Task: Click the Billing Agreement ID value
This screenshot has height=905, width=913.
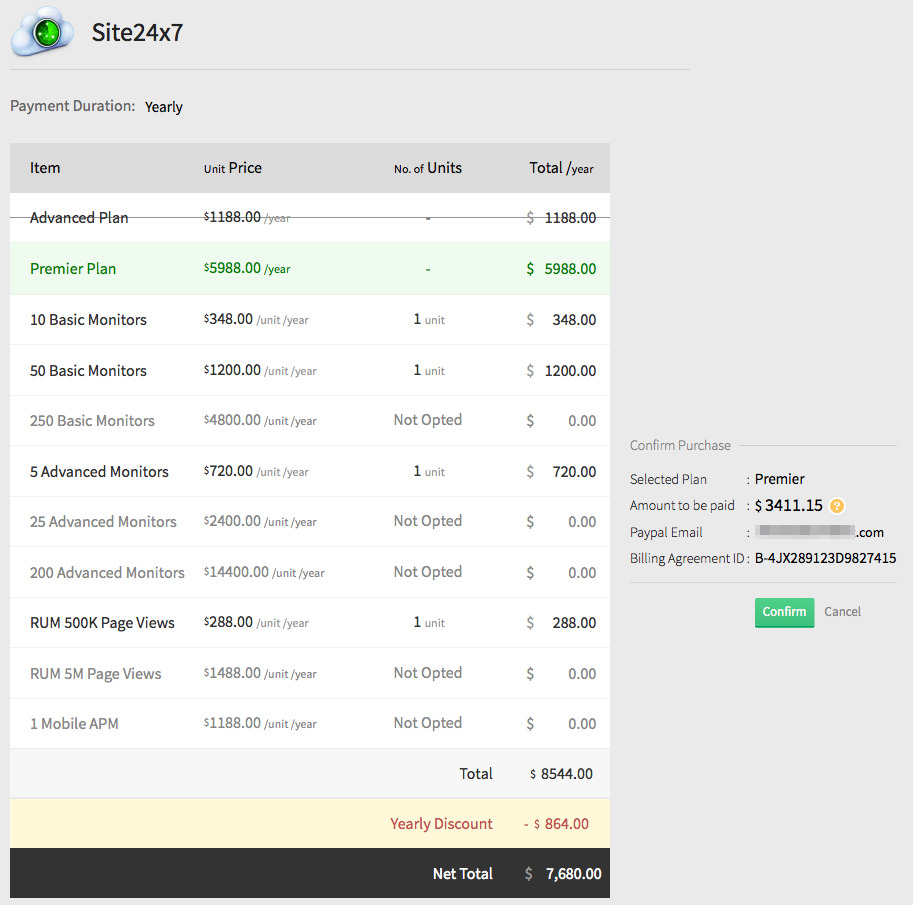Action: (825, 558)
